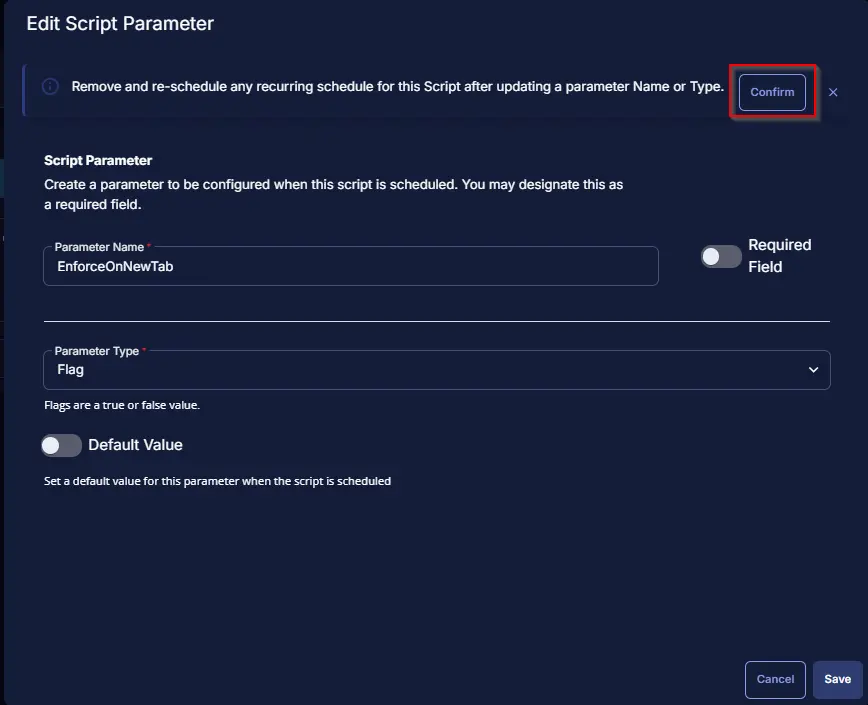Click the 'Edit Script Parameter' title
The height and width of the screenshot is (705, 868).
point(120,24)
